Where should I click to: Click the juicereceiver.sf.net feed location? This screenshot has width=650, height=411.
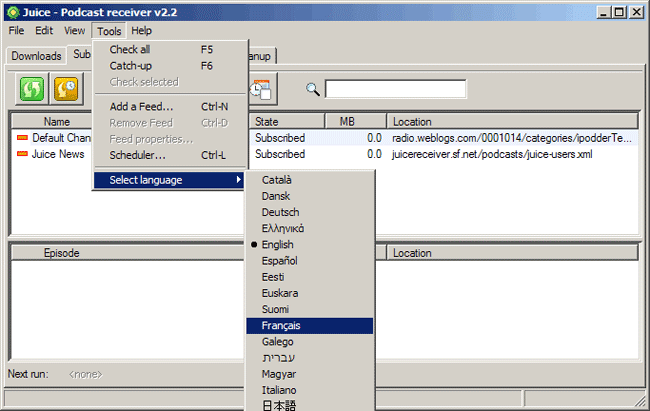click(492, 154)
